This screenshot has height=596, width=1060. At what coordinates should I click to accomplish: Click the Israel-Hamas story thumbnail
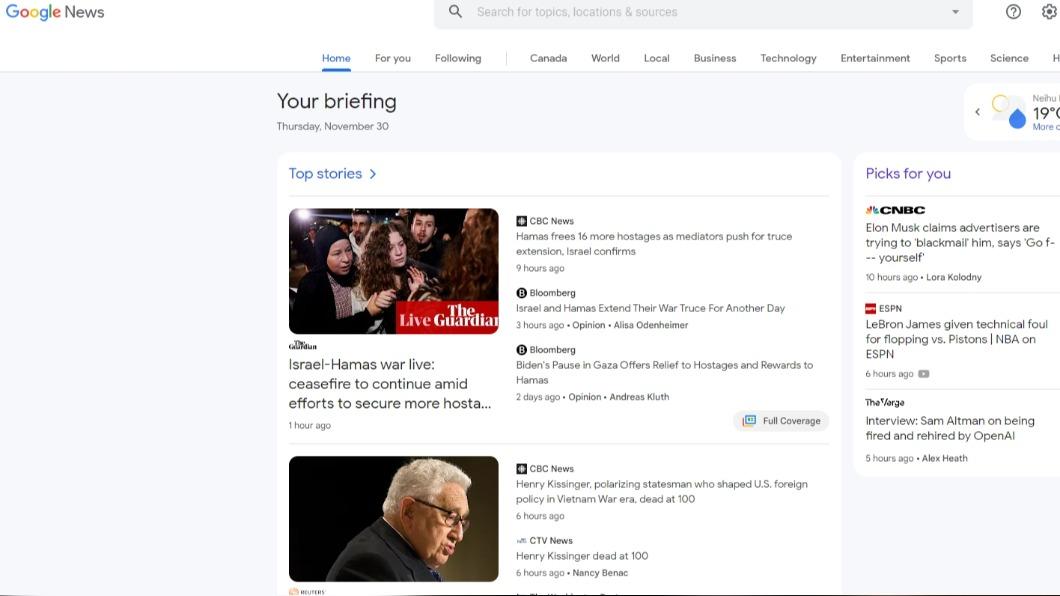(x=393, y=271)
